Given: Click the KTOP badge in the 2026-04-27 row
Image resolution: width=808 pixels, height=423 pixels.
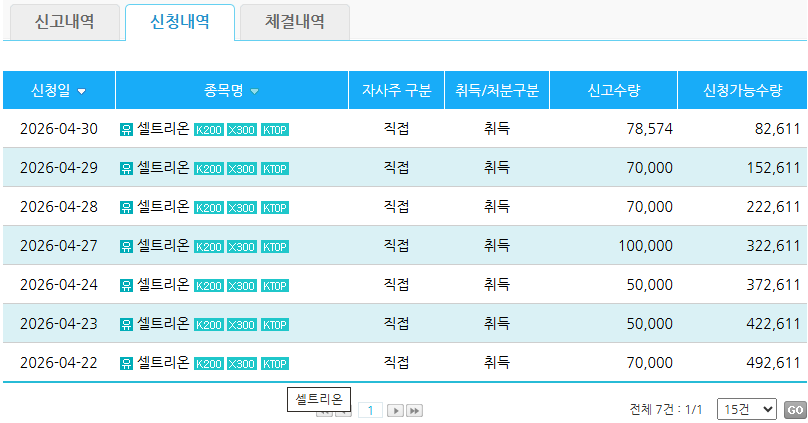Looking at the screenshot, I should tap(275, 246).
